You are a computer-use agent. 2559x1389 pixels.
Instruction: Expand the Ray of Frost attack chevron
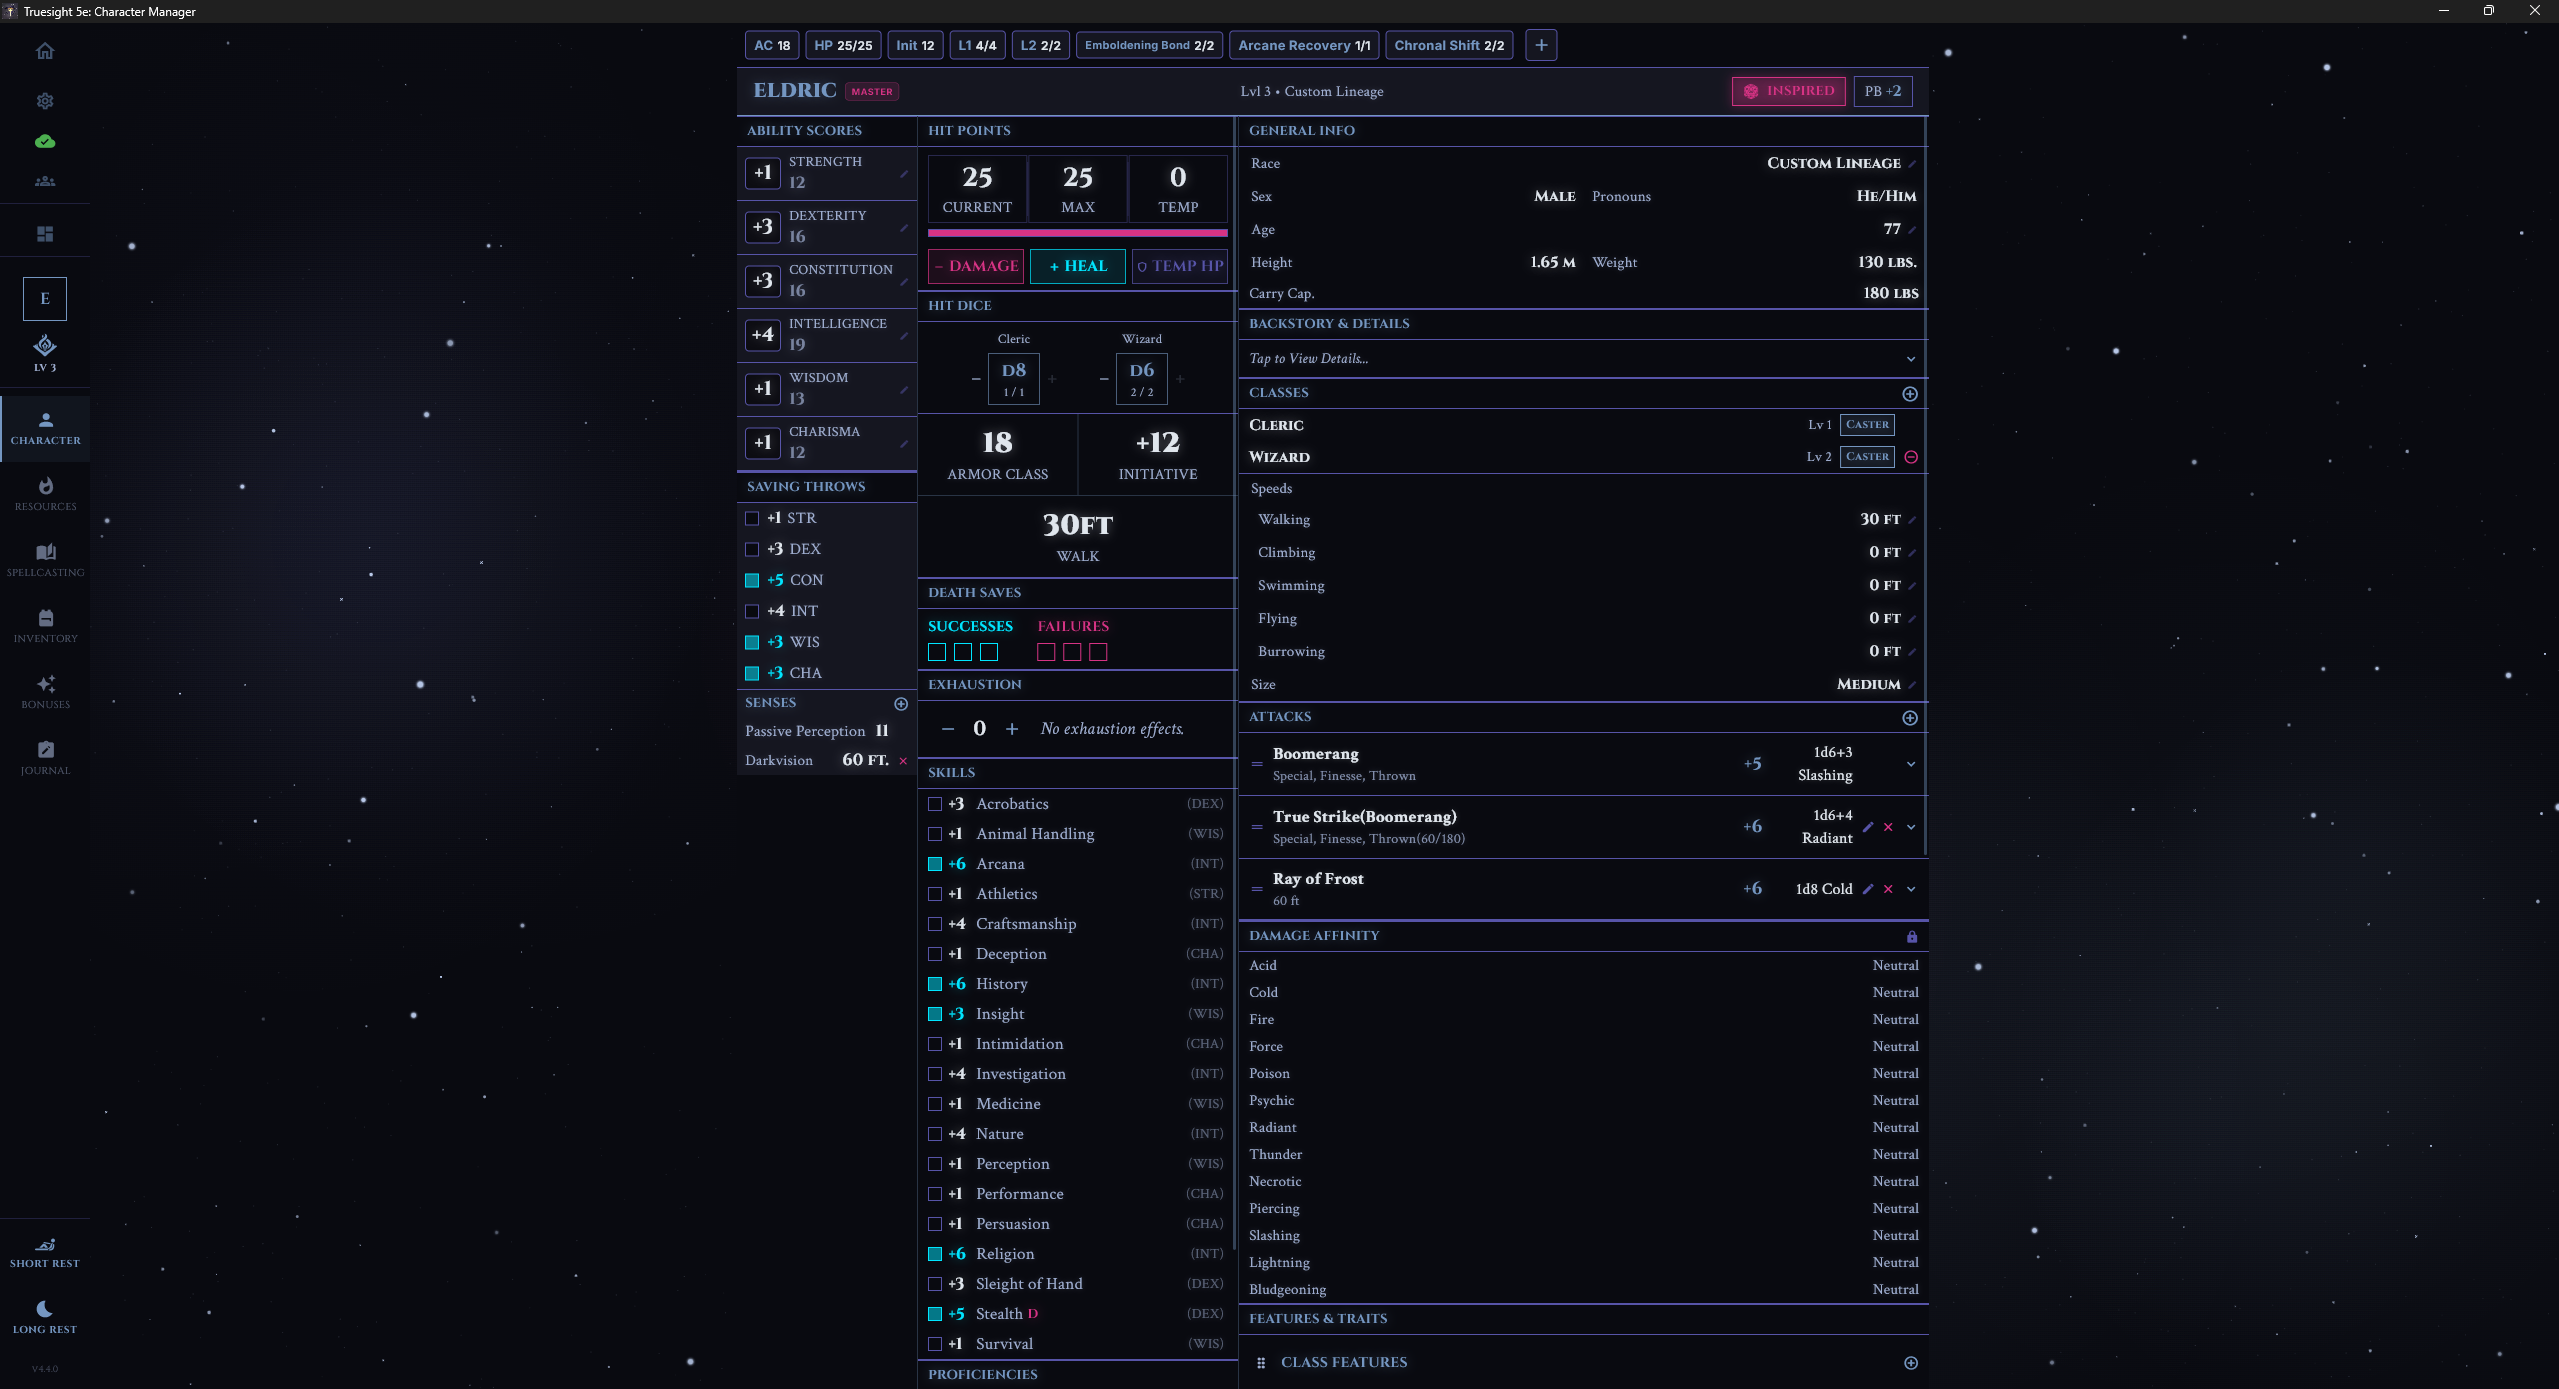click(x=1911, y=889)
